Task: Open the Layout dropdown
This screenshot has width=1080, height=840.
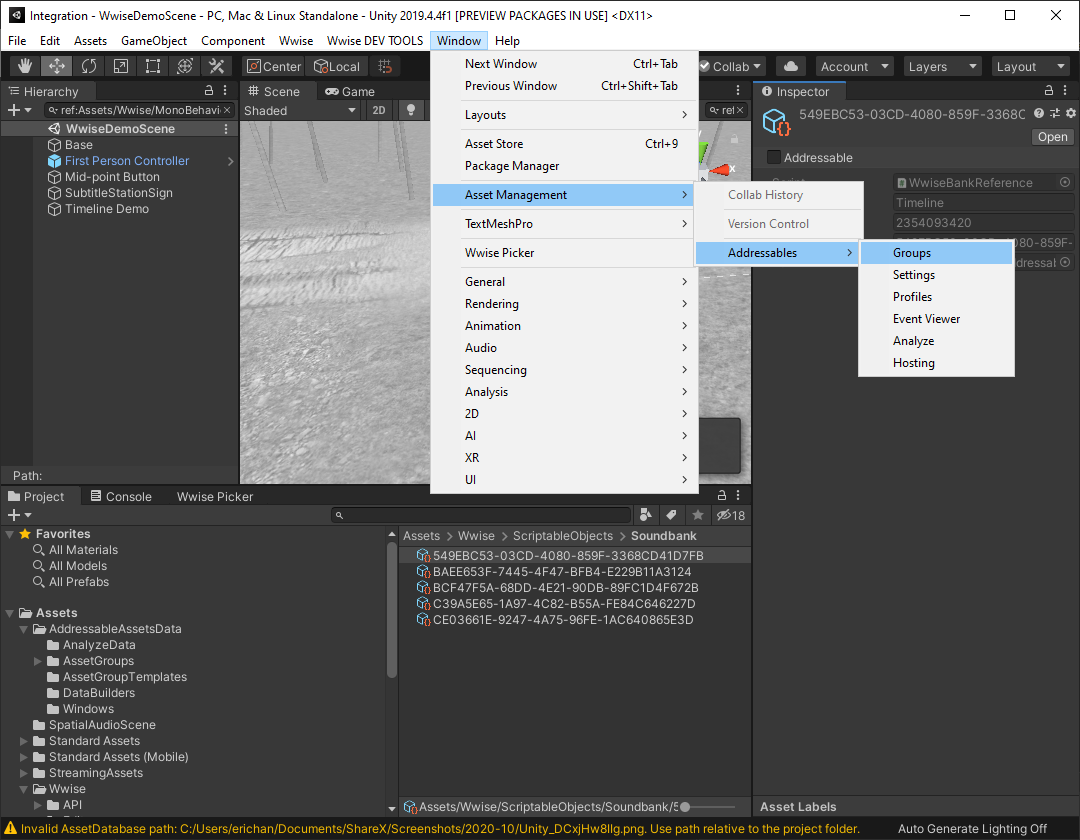Action: (1030, 66)
